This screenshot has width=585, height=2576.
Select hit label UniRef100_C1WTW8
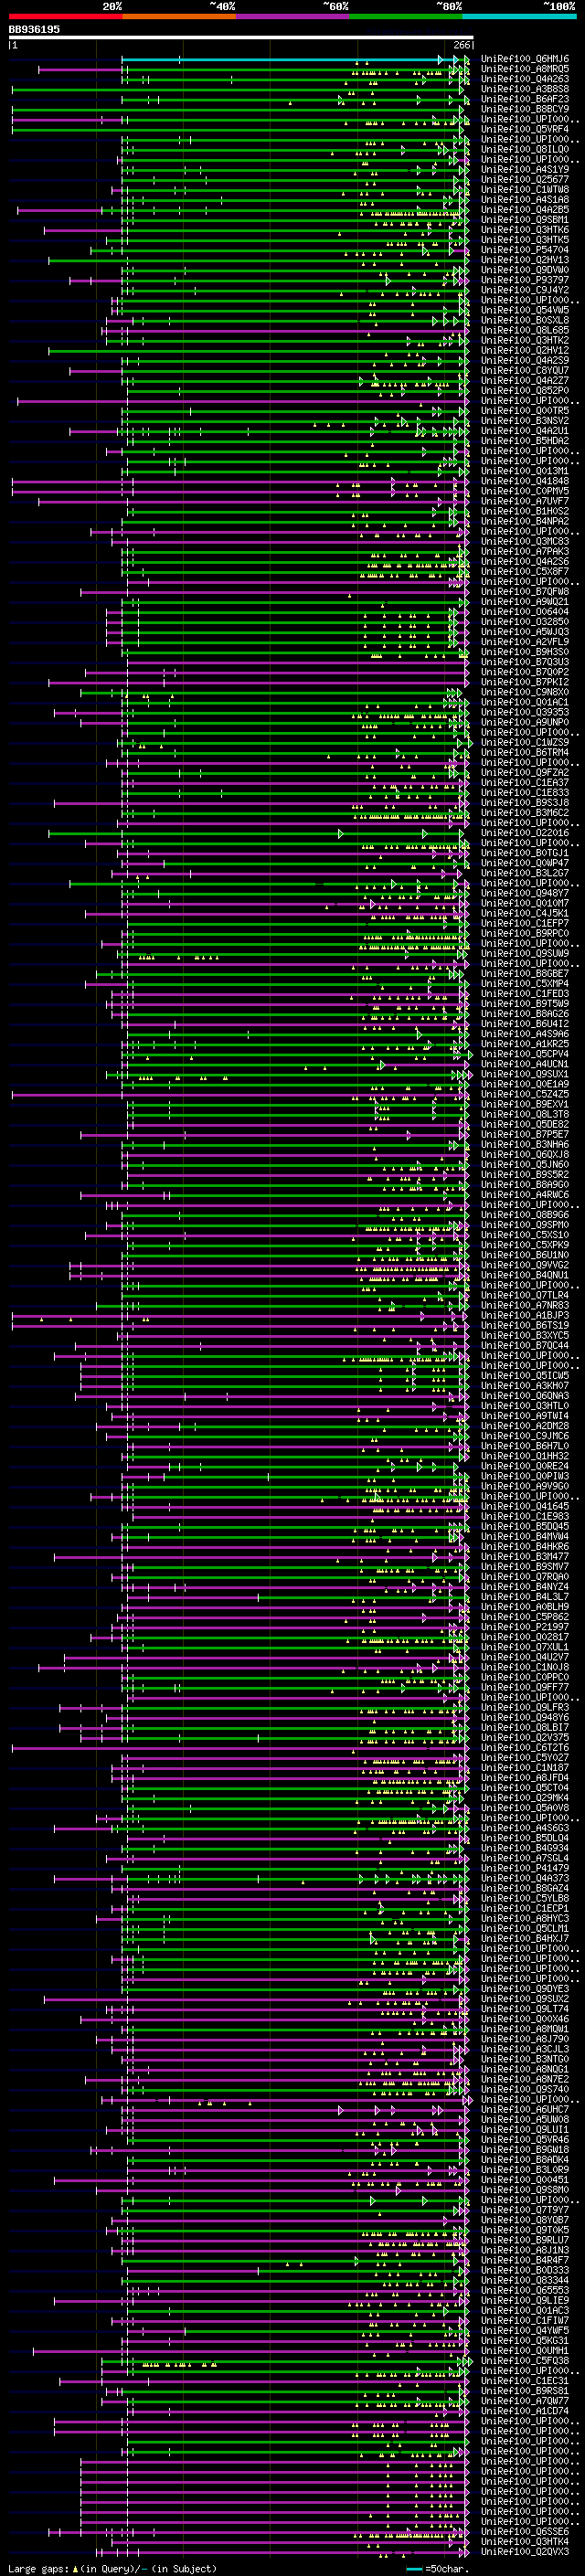pyautogui.click(x=524, y=190)
